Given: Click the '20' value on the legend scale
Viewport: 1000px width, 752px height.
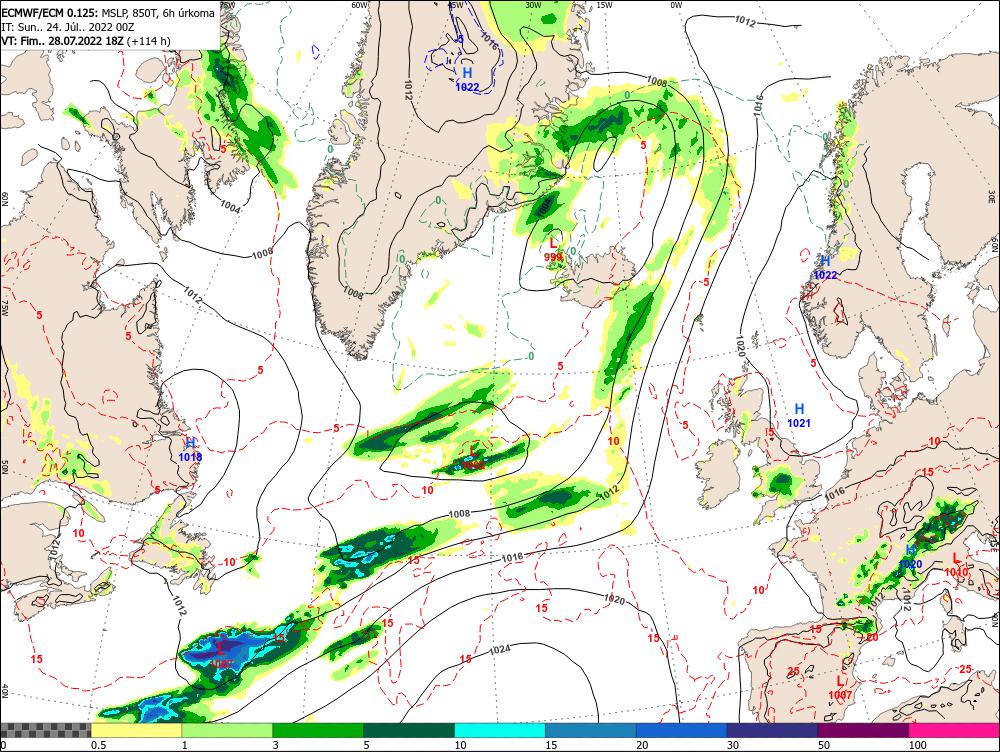Looking at the screenshot, I should click(642, 745).
